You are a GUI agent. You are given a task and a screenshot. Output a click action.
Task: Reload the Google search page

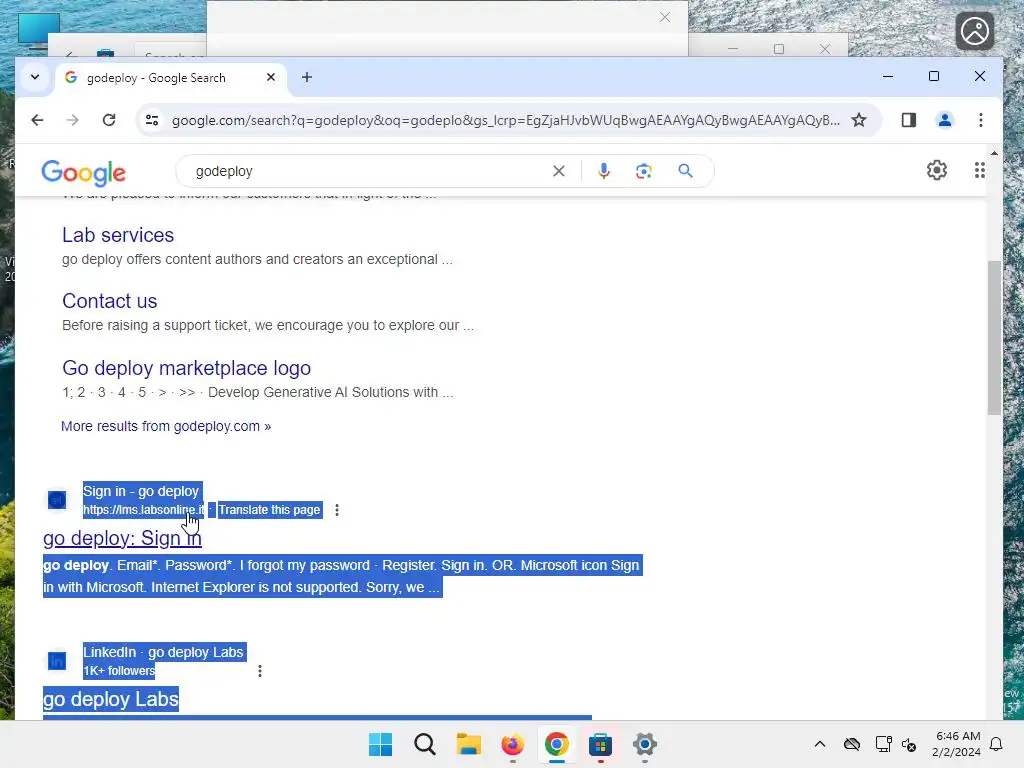tap(109, 120)
